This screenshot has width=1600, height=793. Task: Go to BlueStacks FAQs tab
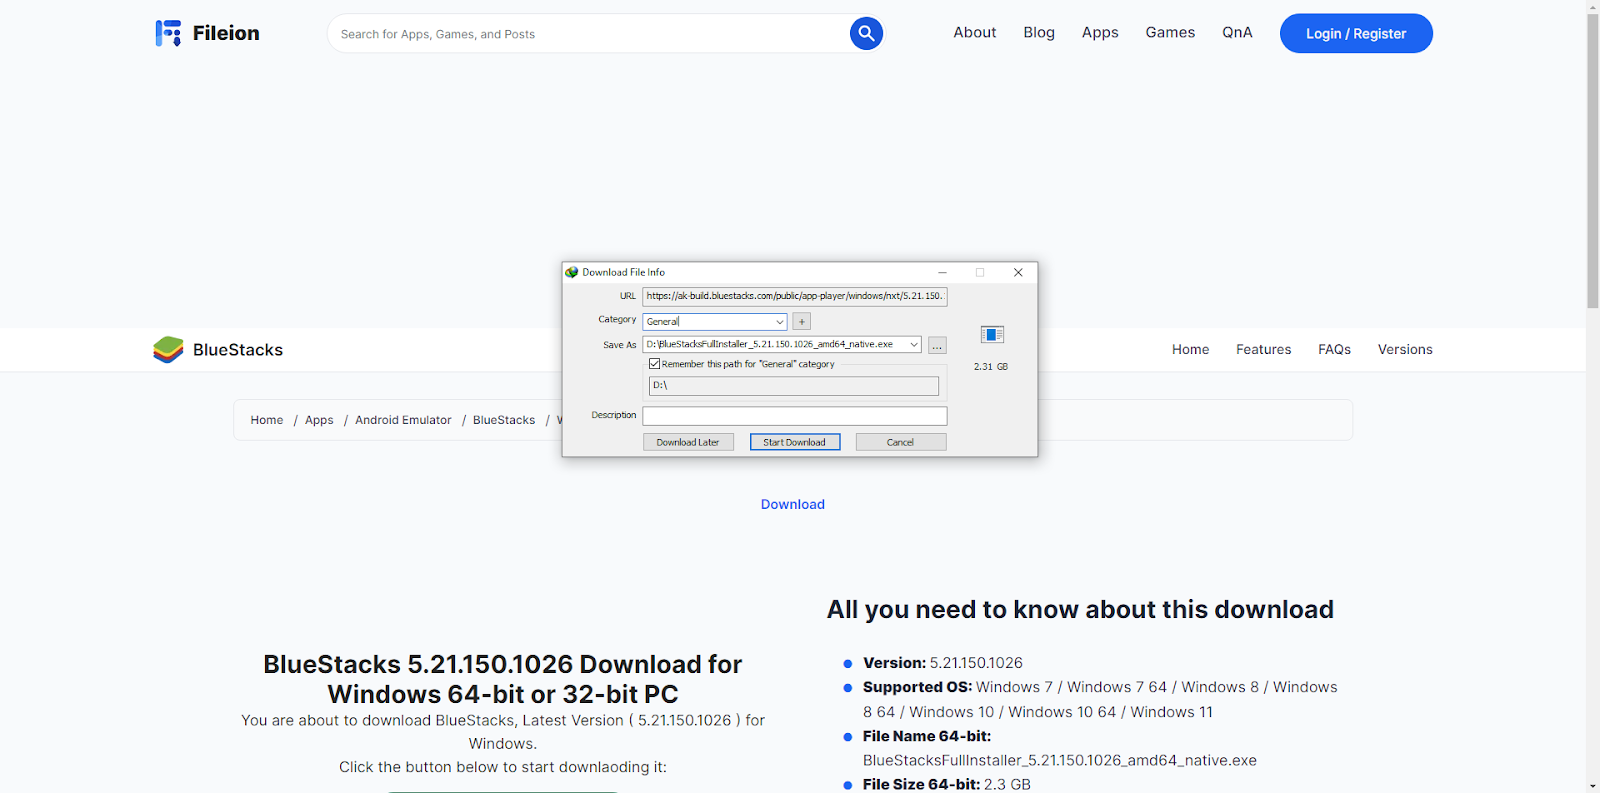pyautogui.click(x=1334, y=349)
